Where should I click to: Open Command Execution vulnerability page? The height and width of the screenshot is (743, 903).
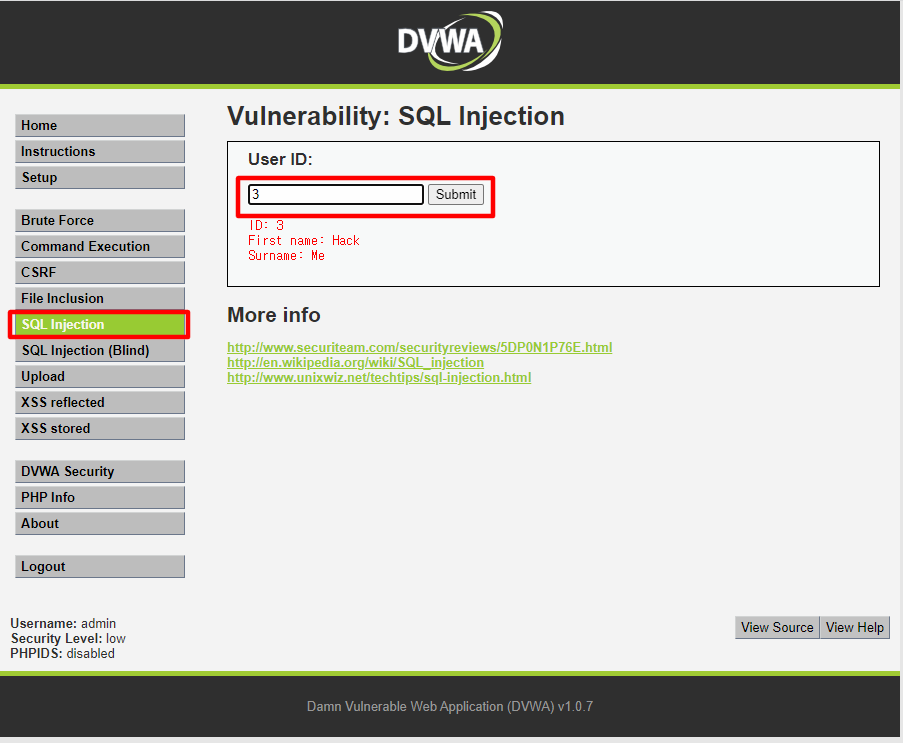point(100,246)
